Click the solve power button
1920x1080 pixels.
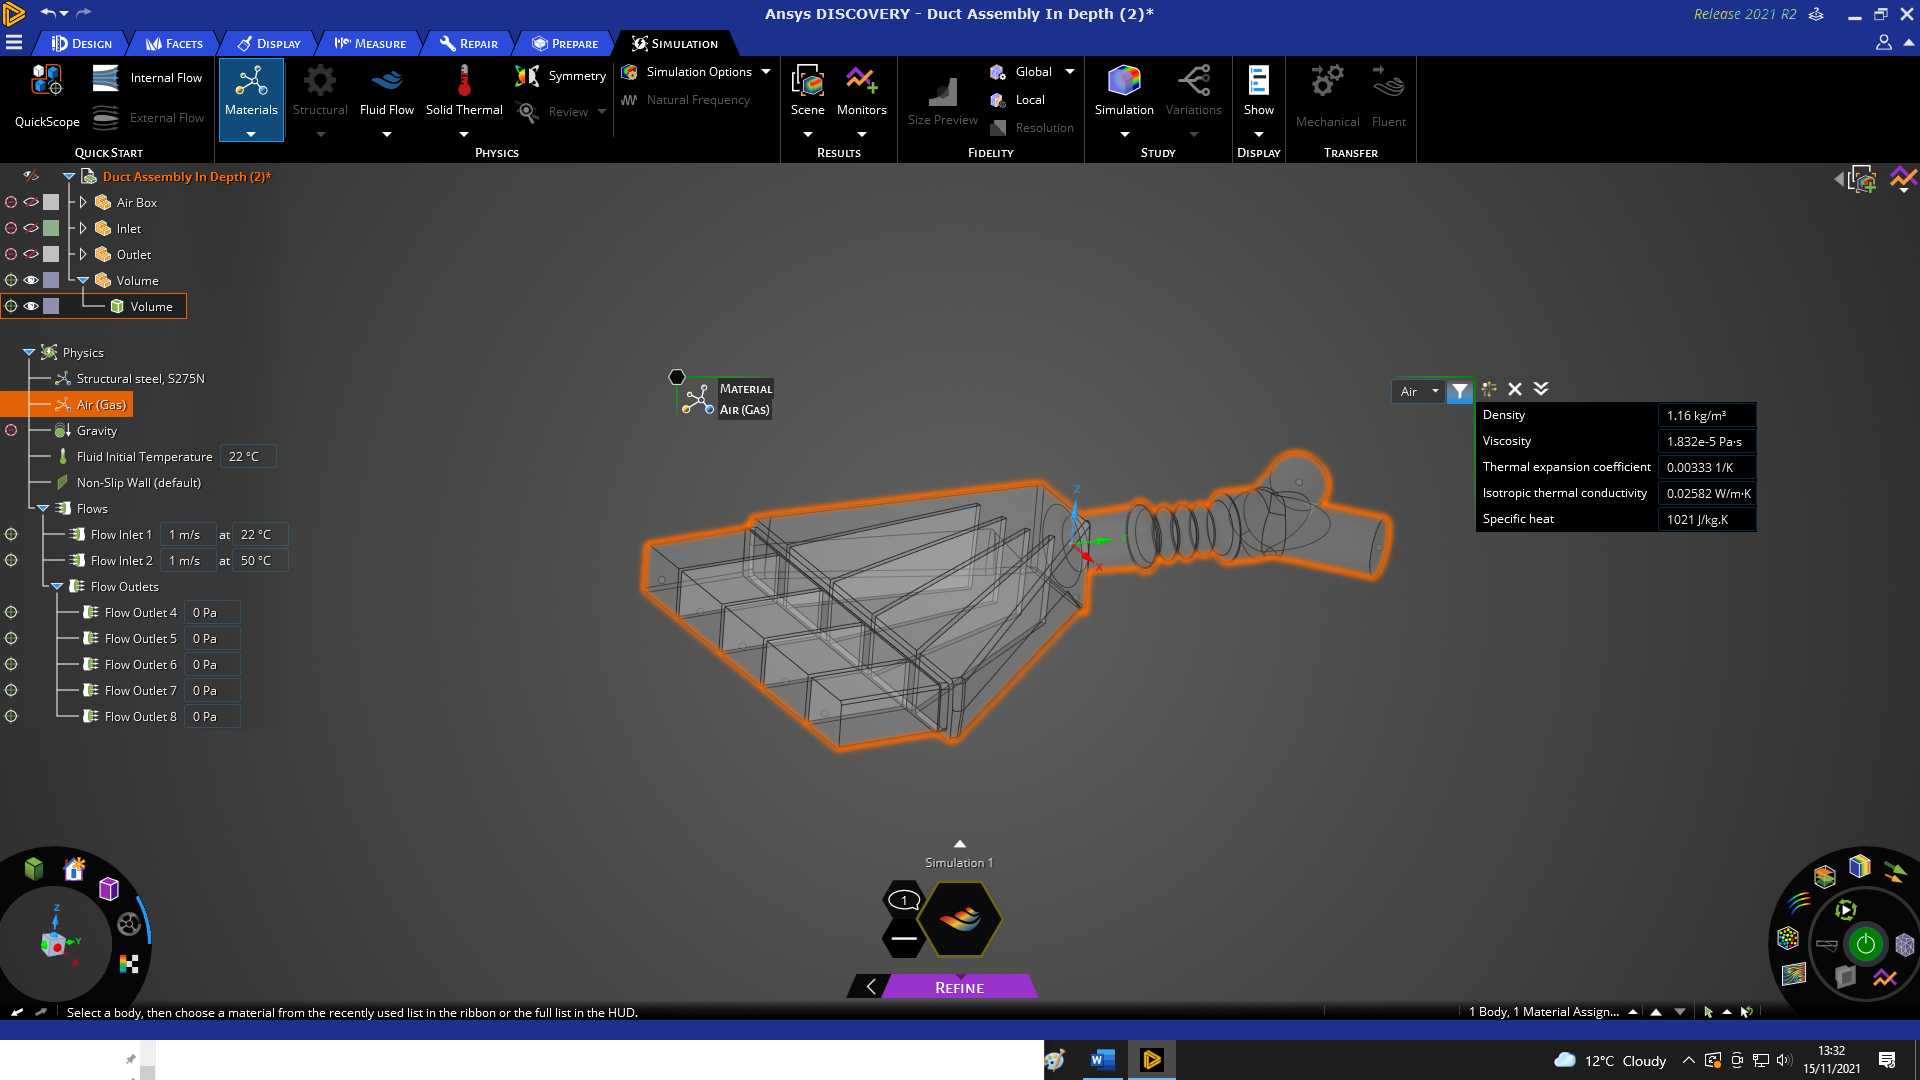(1865, 944)
